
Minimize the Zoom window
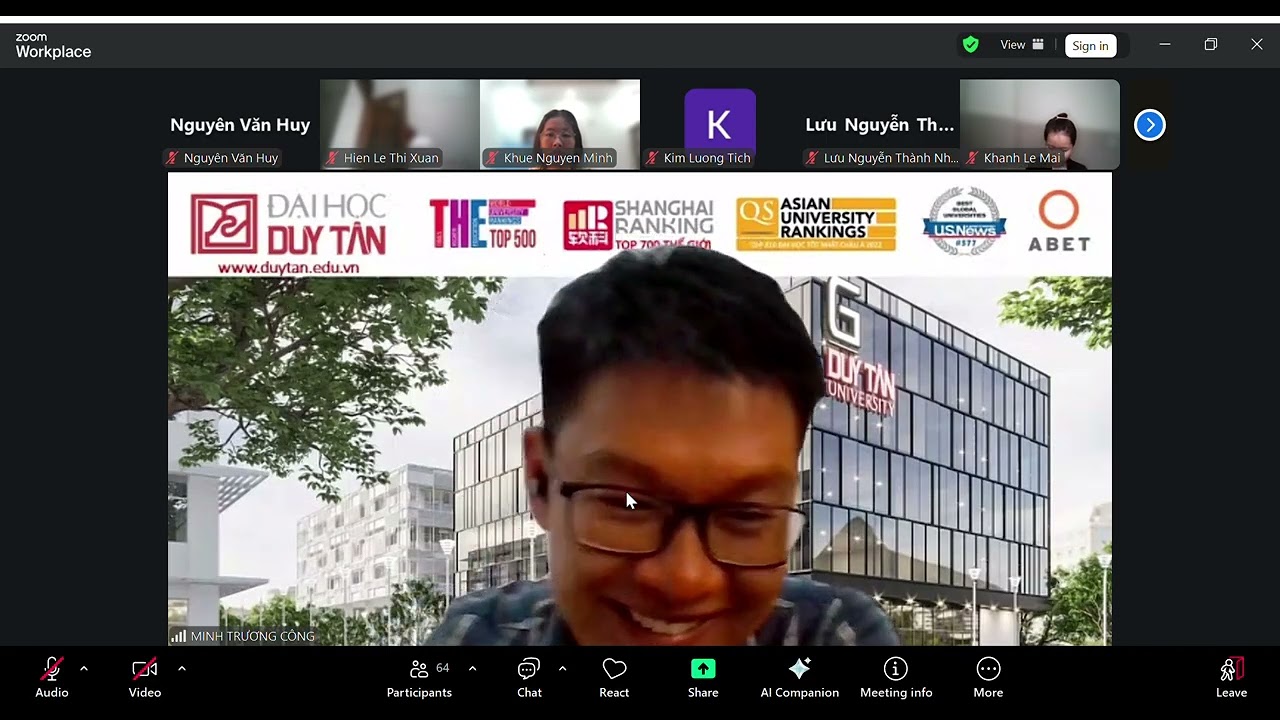click(x=1164, y=44)
